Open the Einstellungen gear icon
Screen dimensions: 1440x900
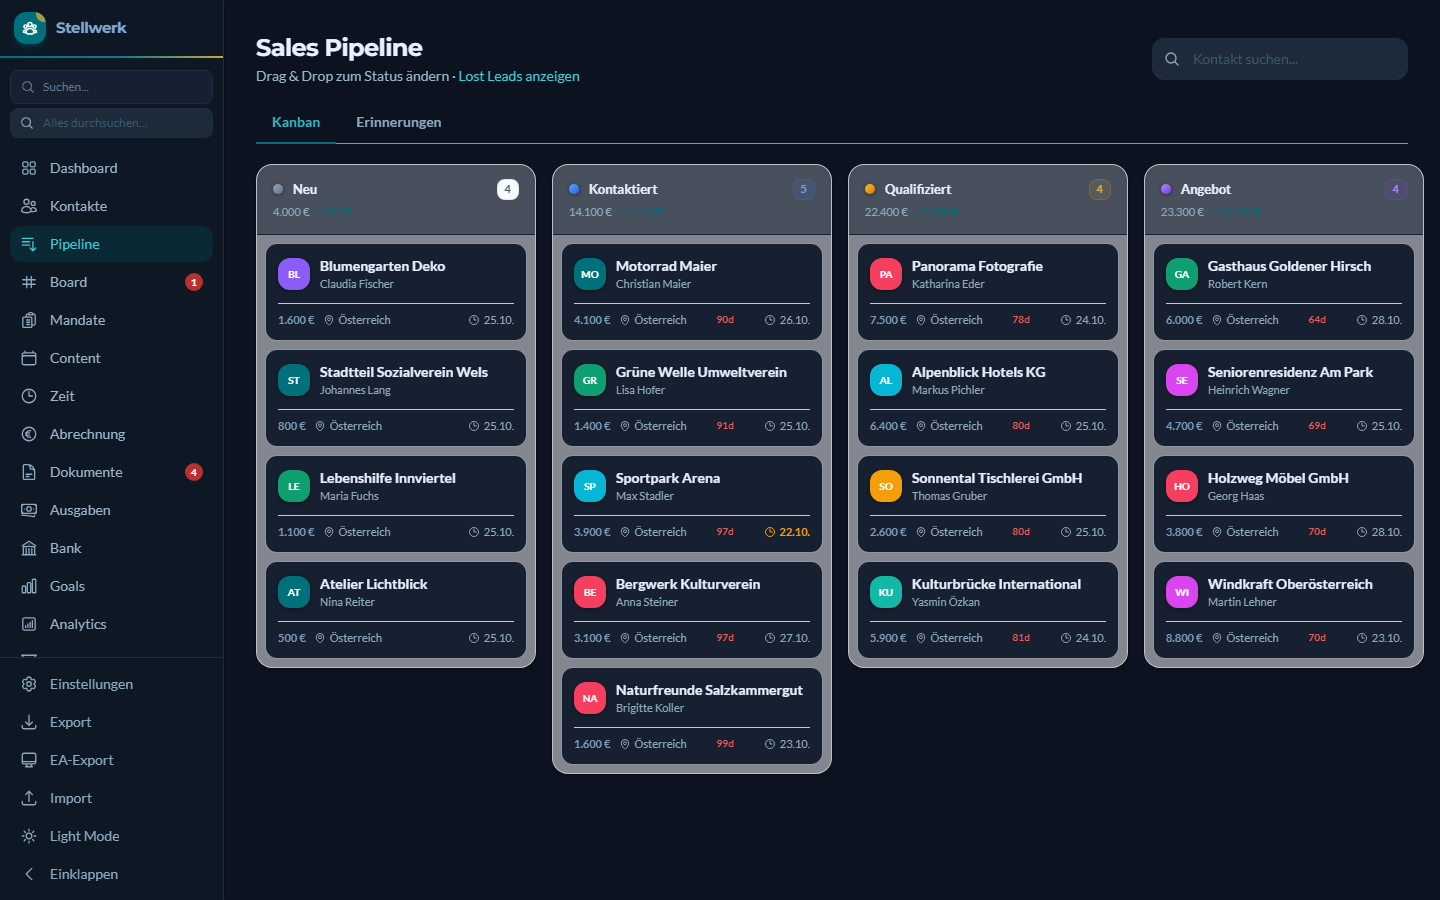(29, 684)
